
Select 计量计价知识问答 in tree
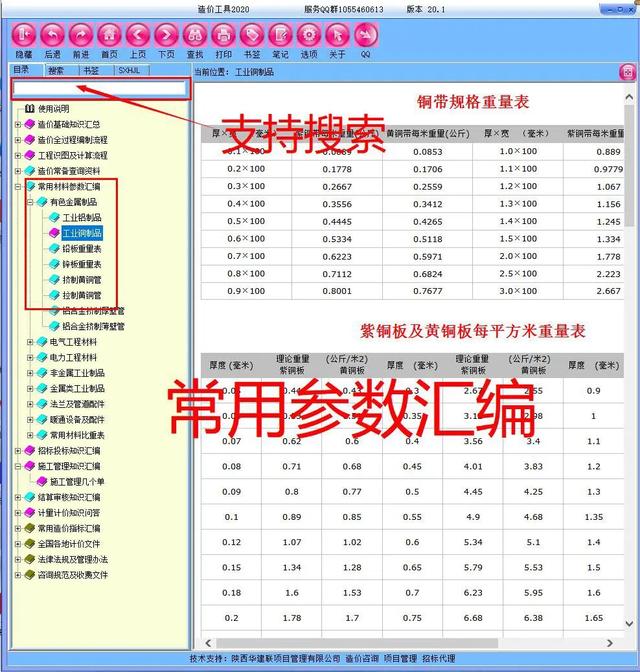tap(69, 513)
